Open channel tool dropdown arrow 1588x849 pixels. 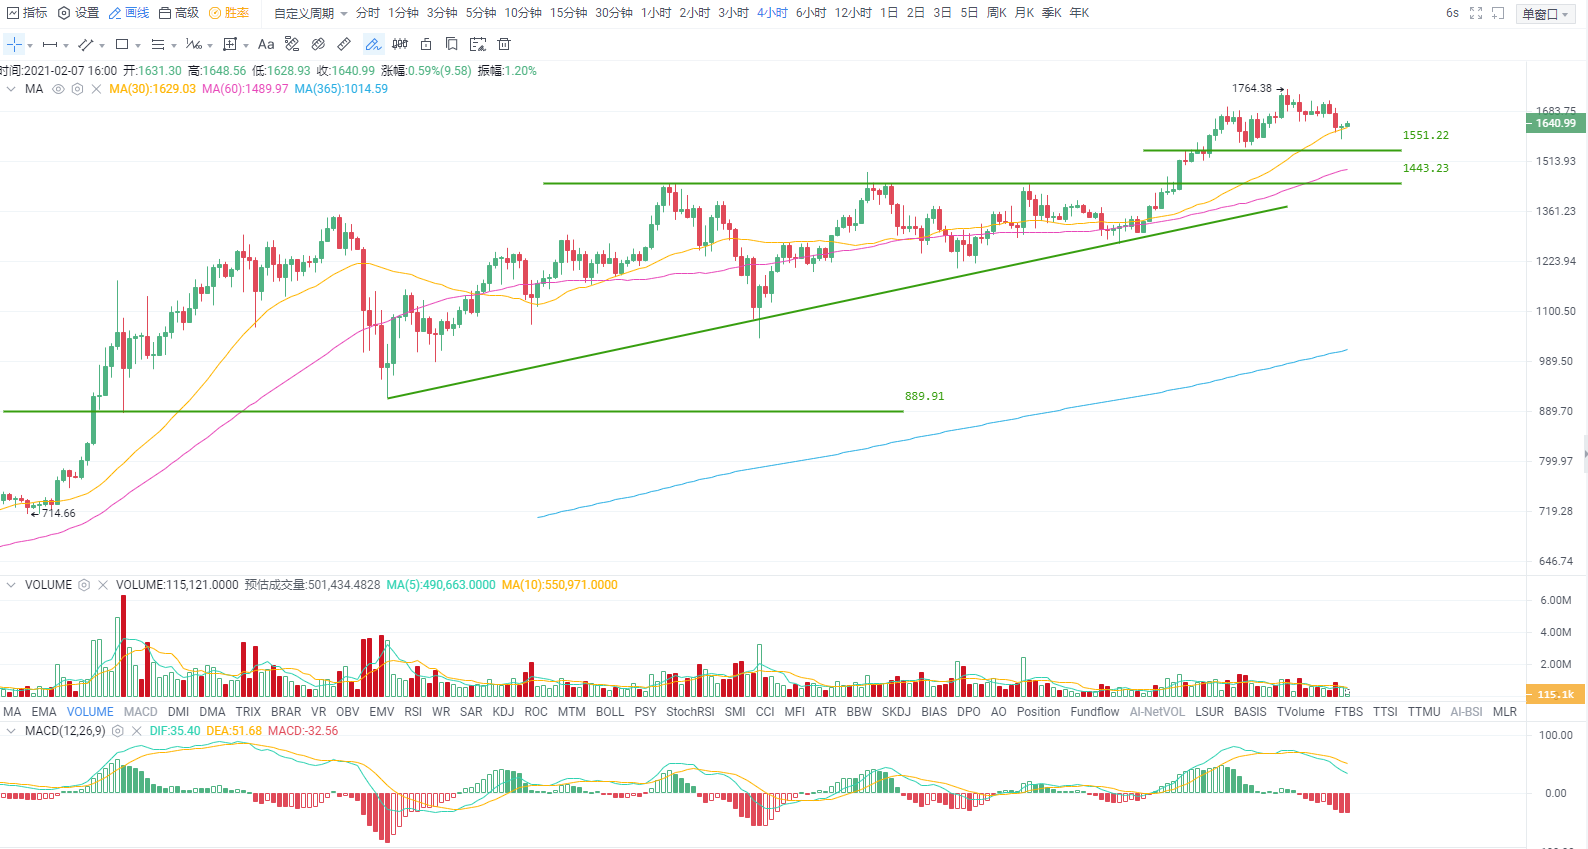point(102,45)
